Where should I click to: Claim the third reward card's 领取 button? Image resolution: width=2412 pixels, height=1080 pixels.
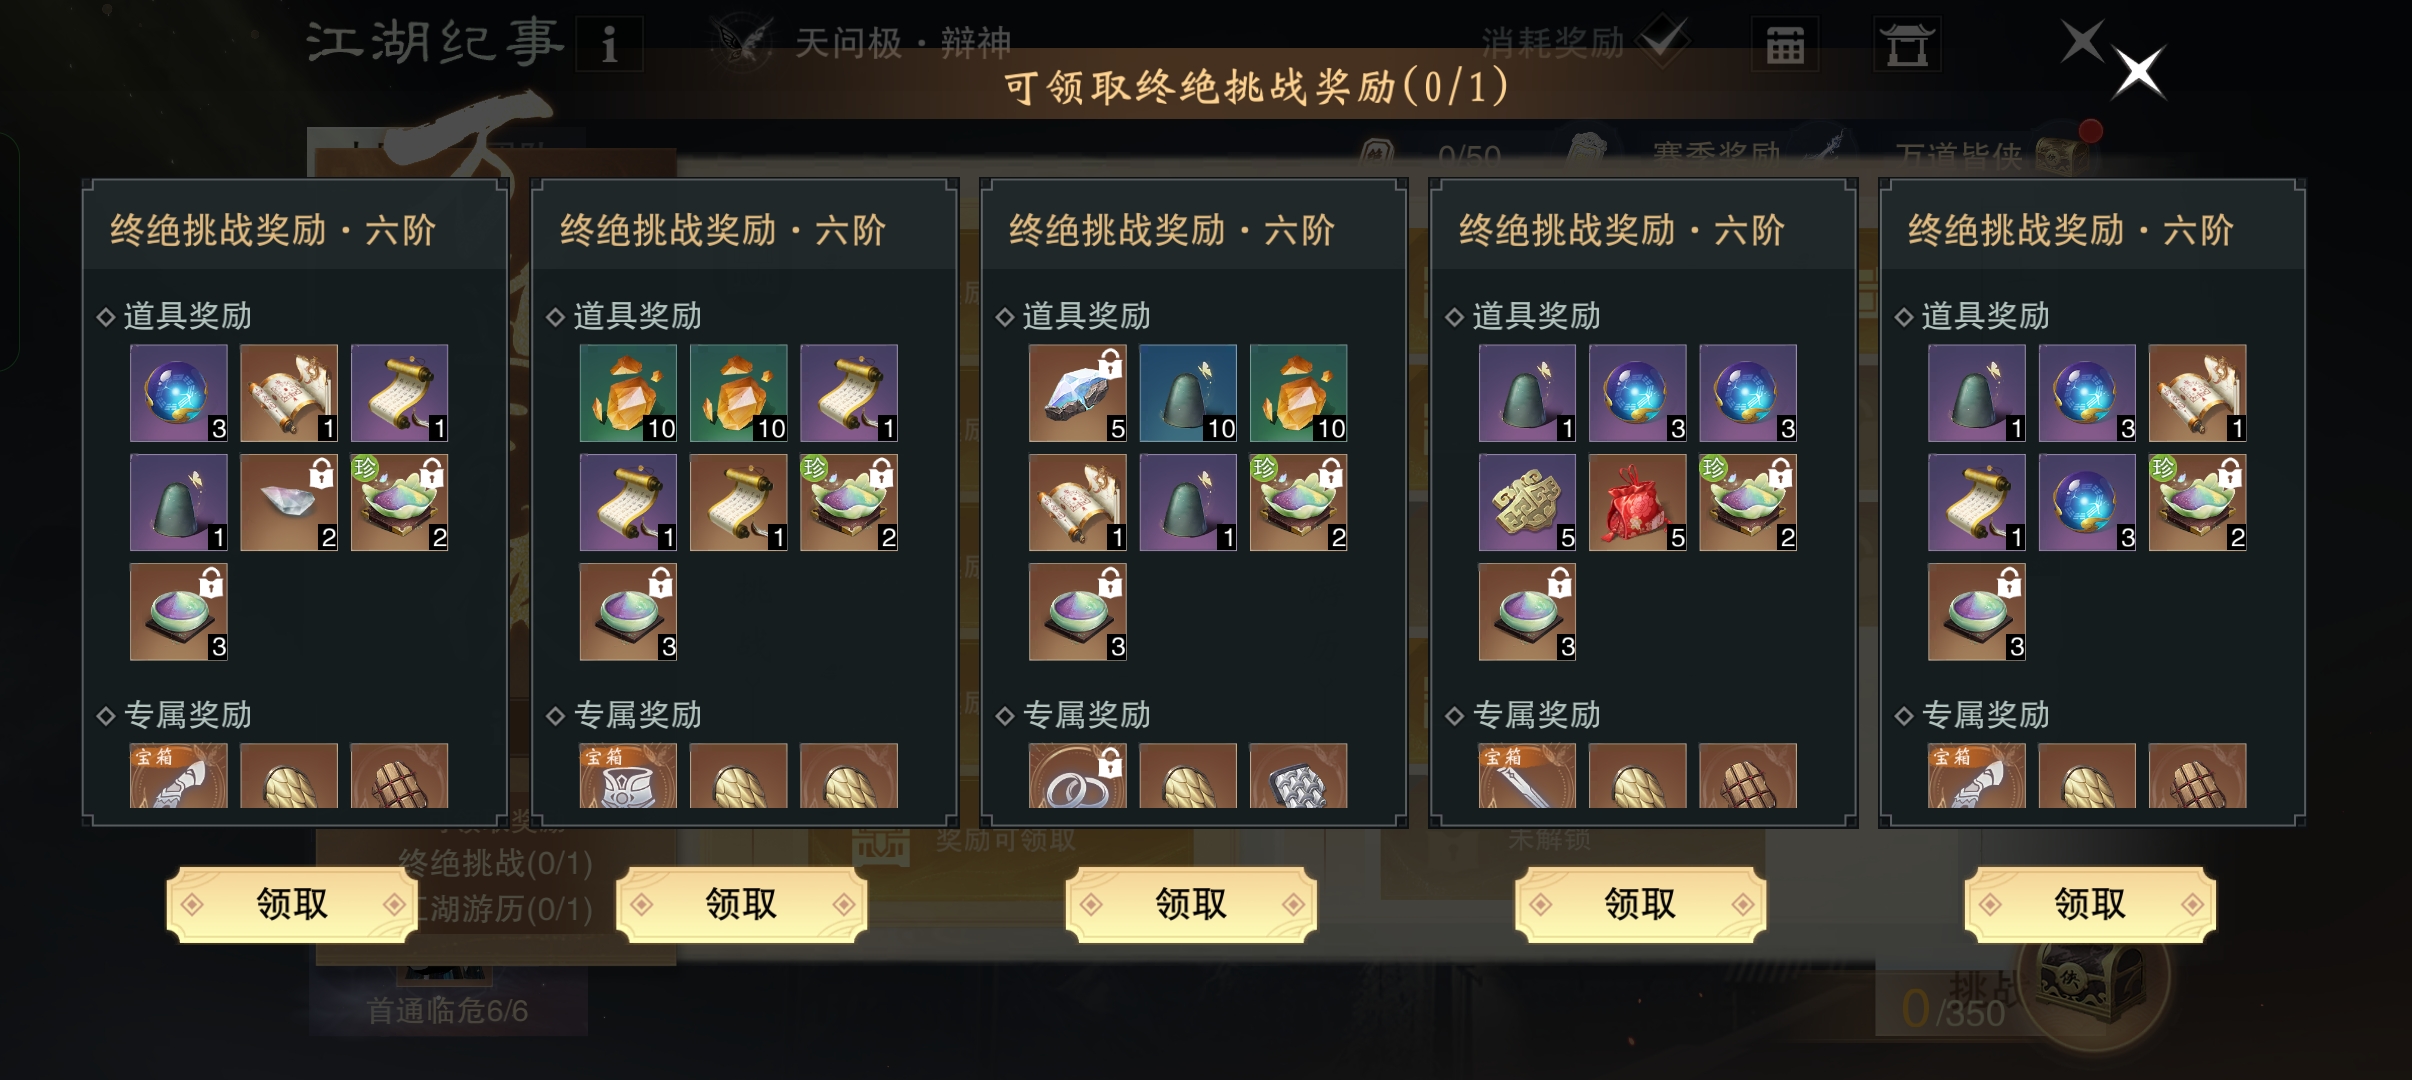click(x=1190, y=904)
